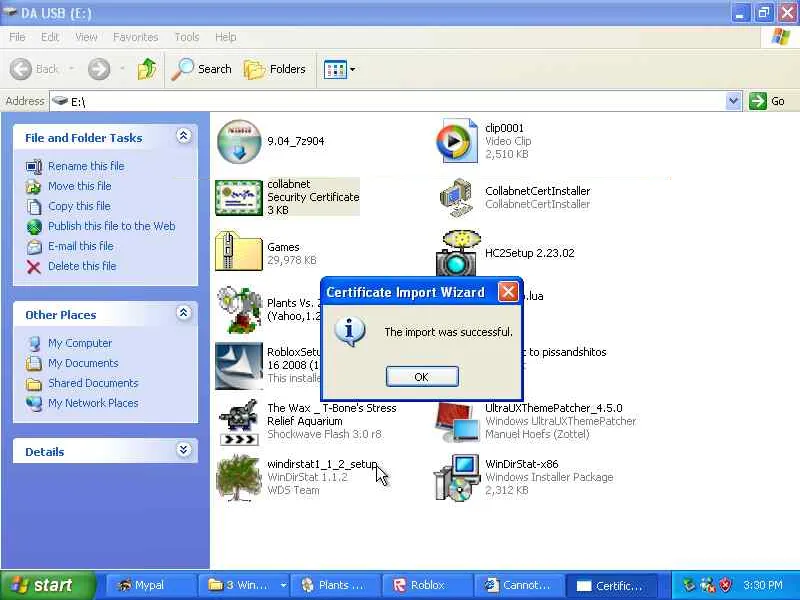Select the Games zipped folder icon
800x600 pixels.
[239, 251]
